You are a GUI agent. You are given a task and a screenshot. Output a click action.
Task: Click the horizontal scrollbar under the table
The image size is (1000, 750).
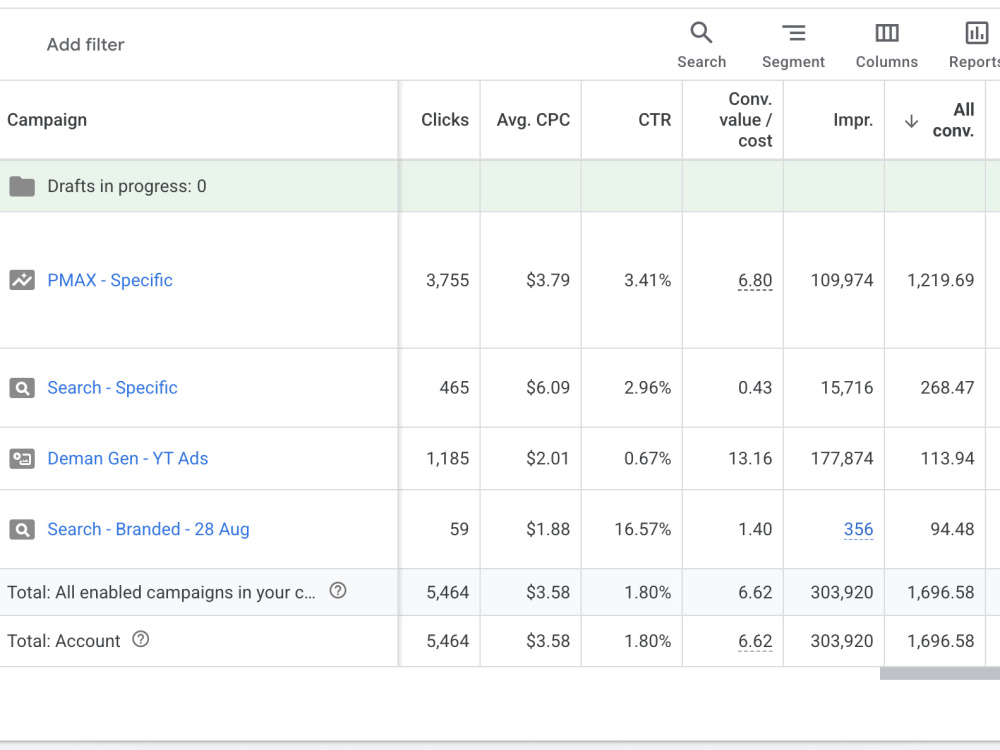pyautogui.click(x=939, y=673)
